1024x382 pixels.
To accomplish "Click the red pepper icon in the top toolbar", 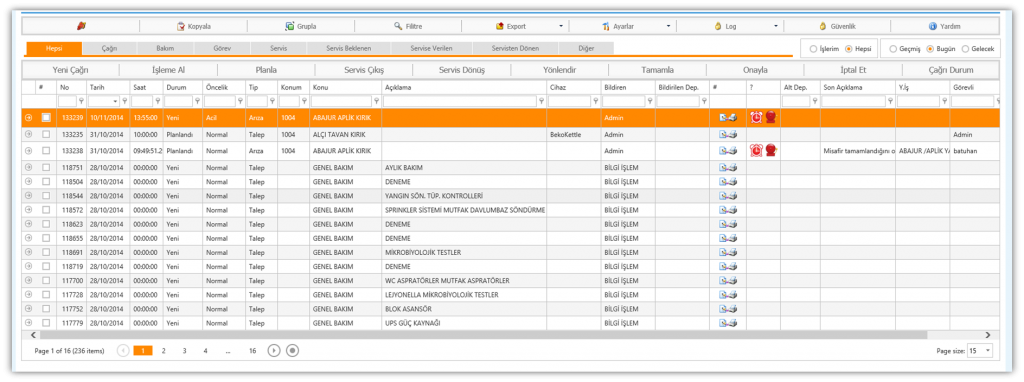I will pos(81,26).
